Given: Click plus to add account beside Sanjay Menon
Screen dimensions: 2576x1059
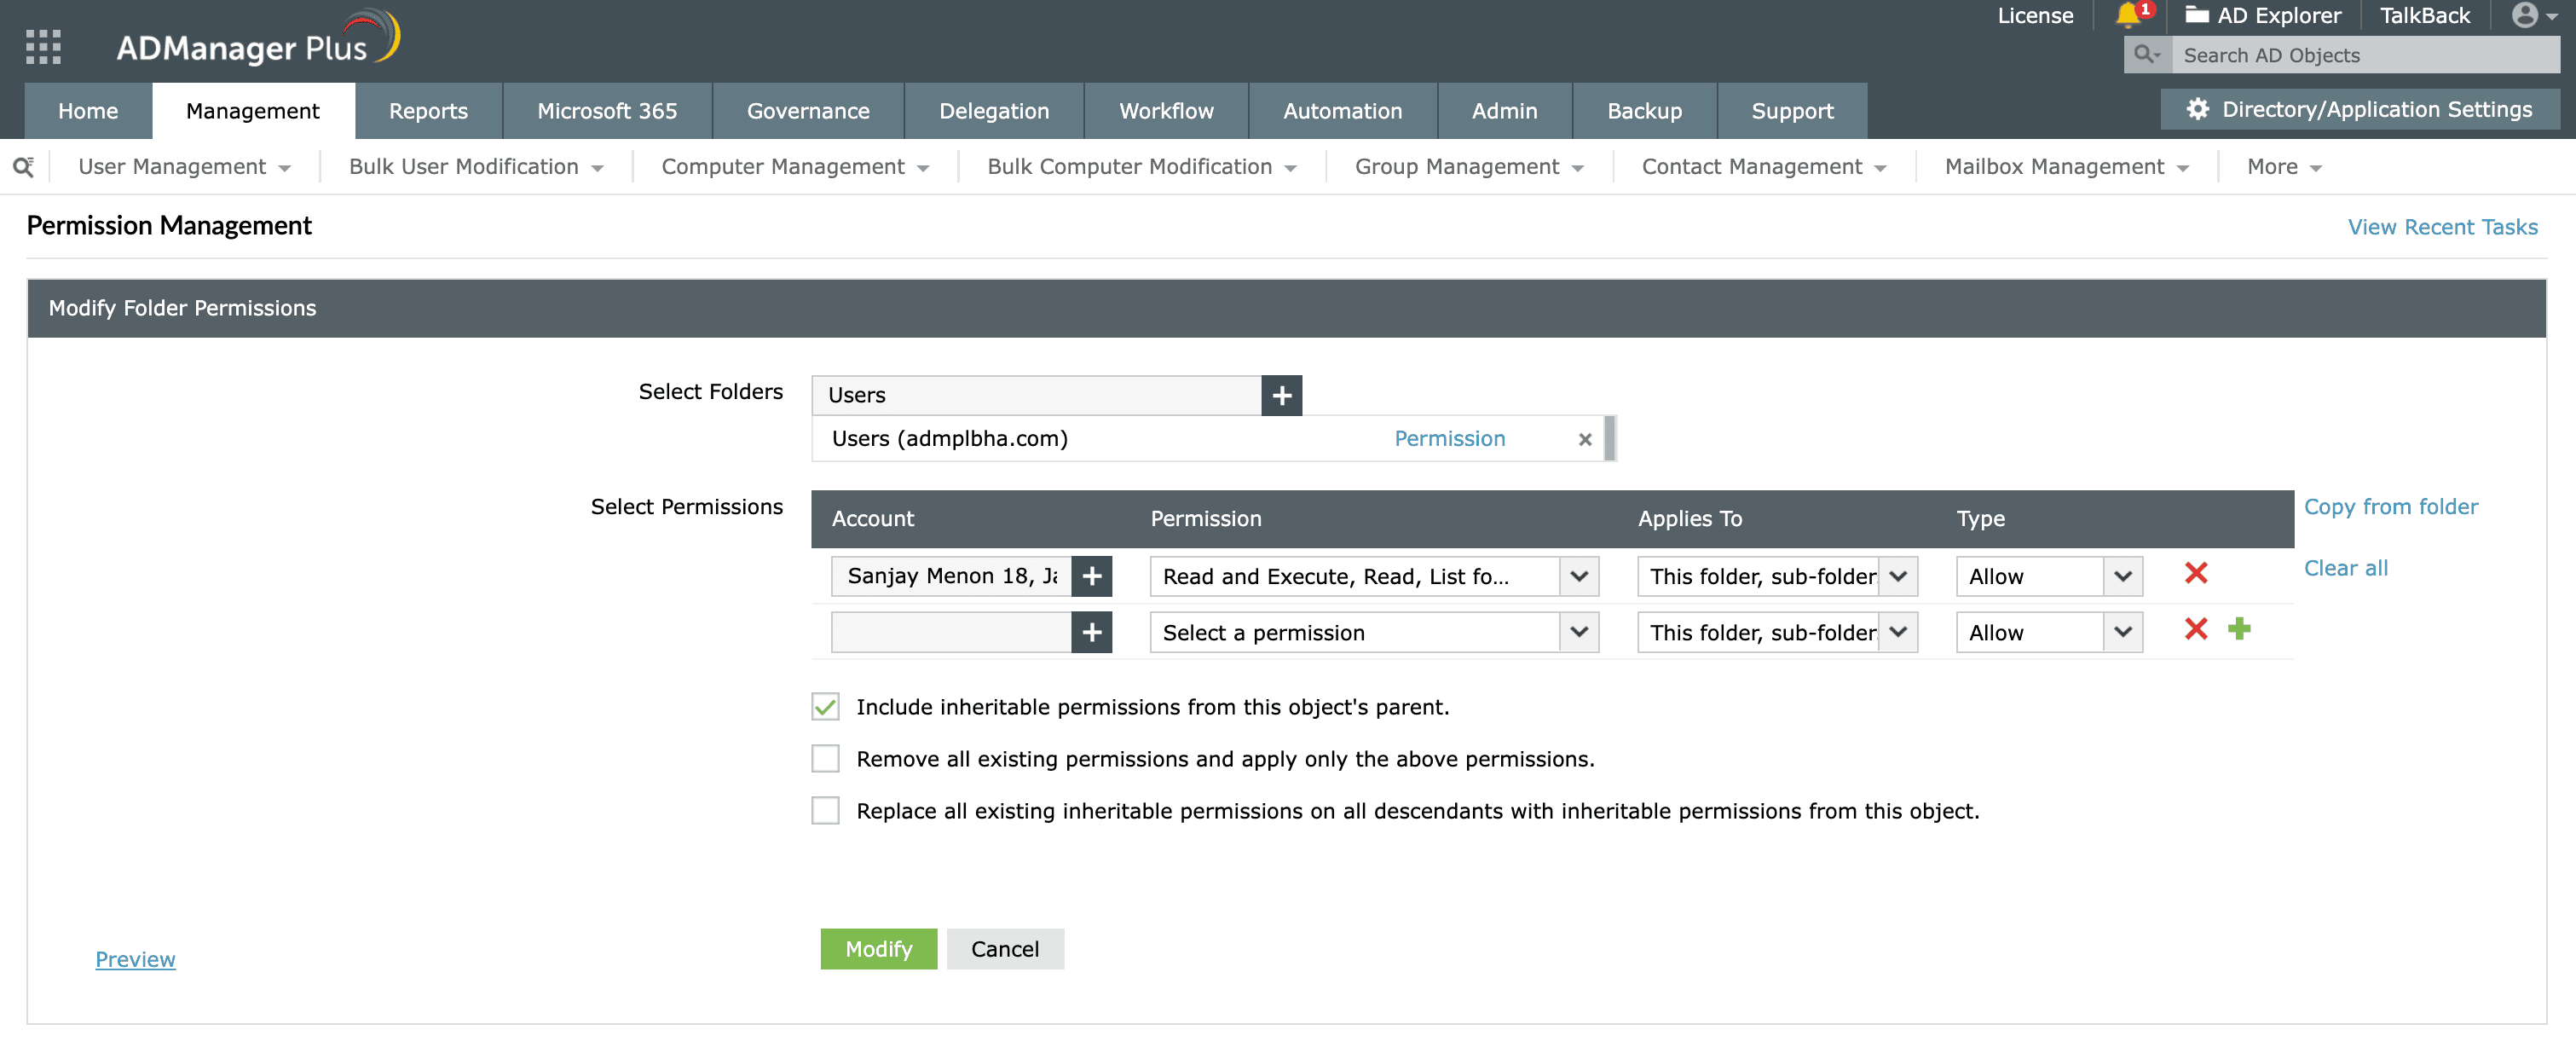Looking at the screenshot, I should 1091,576.
